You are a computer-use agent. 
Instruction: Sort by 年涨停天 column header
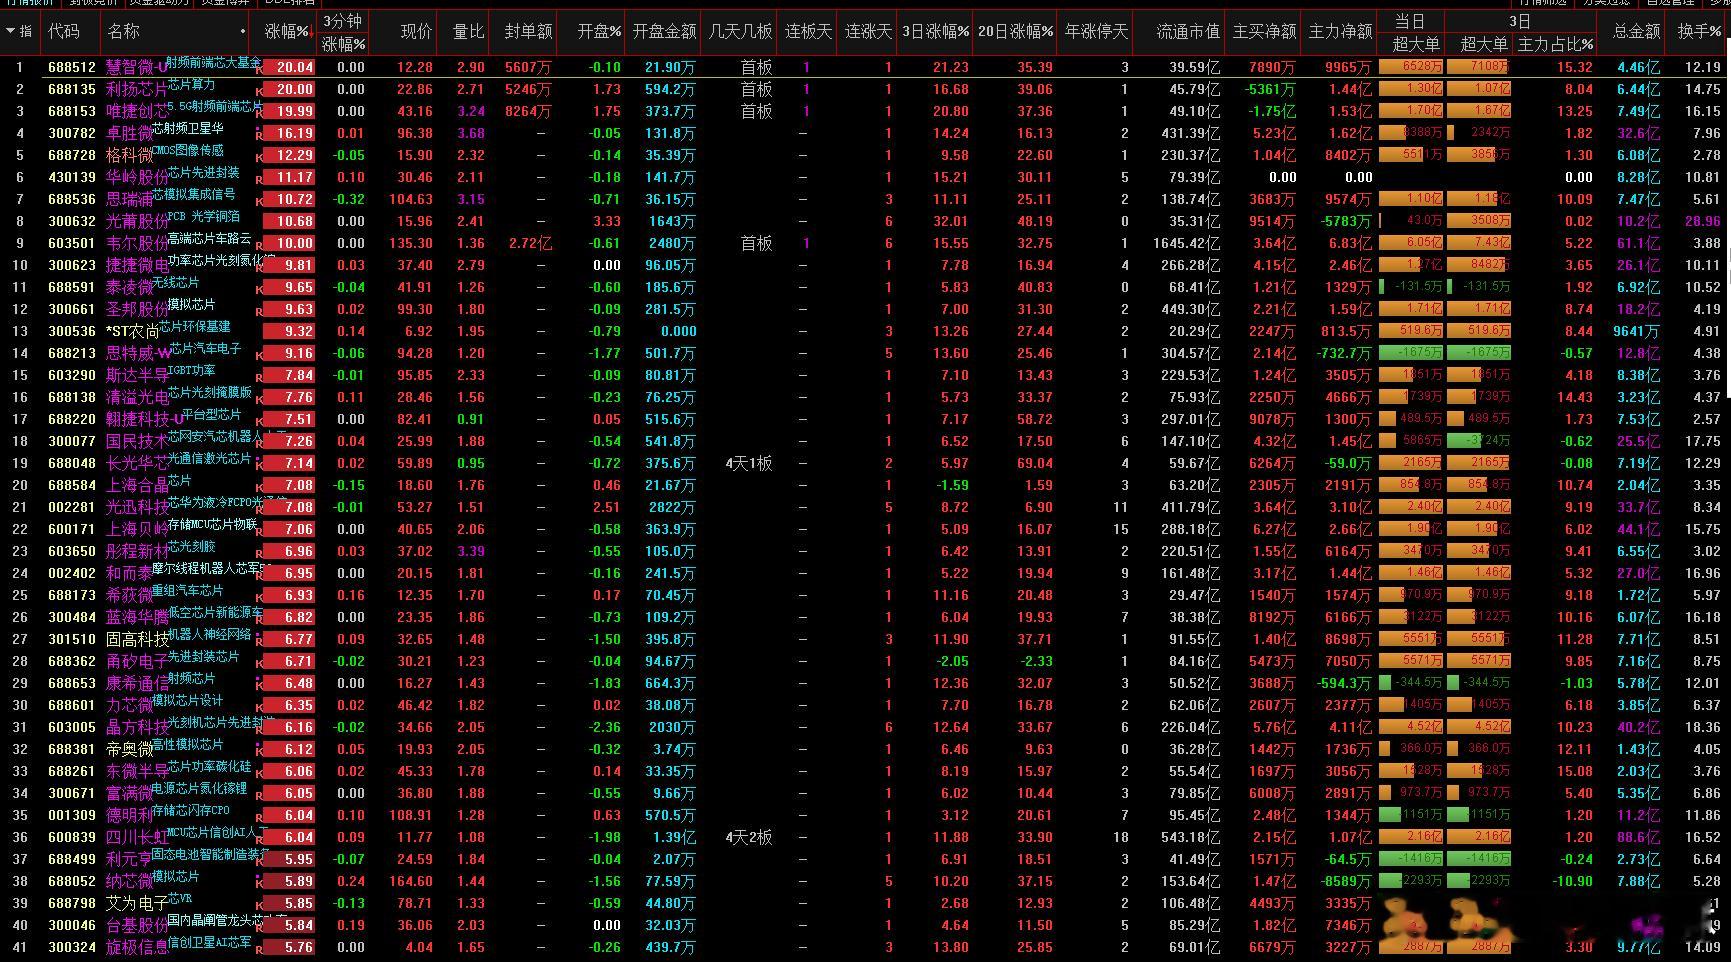tap(1096, 32)
